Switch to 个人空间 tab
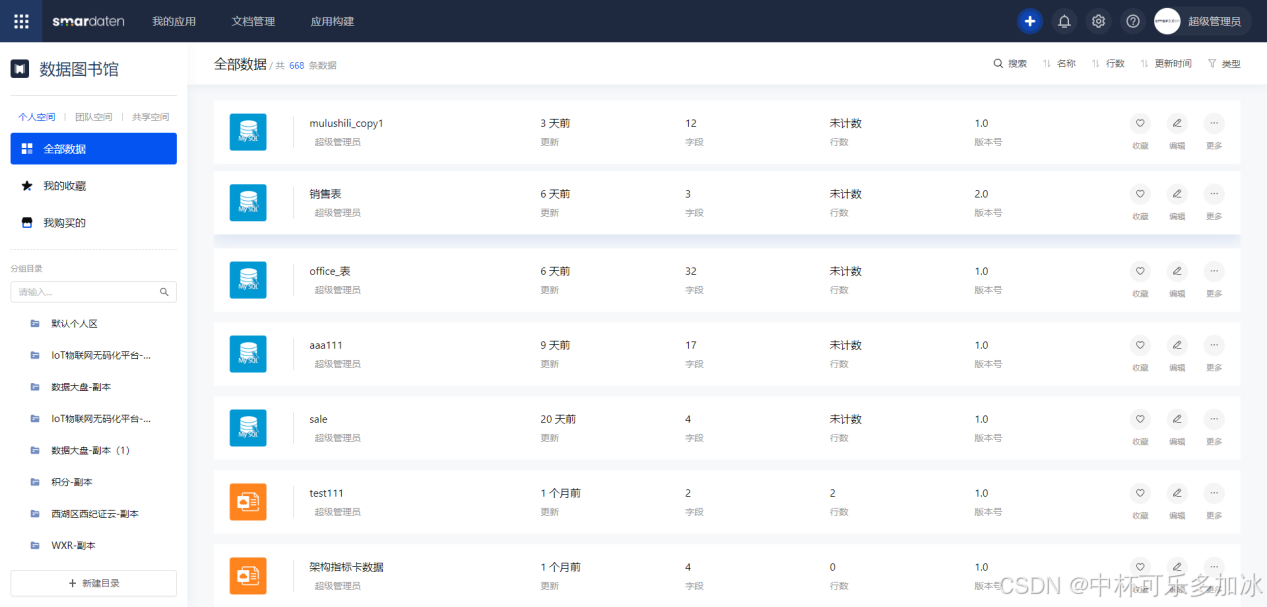Screen dimensions: 1267x607 pos(37,117)
